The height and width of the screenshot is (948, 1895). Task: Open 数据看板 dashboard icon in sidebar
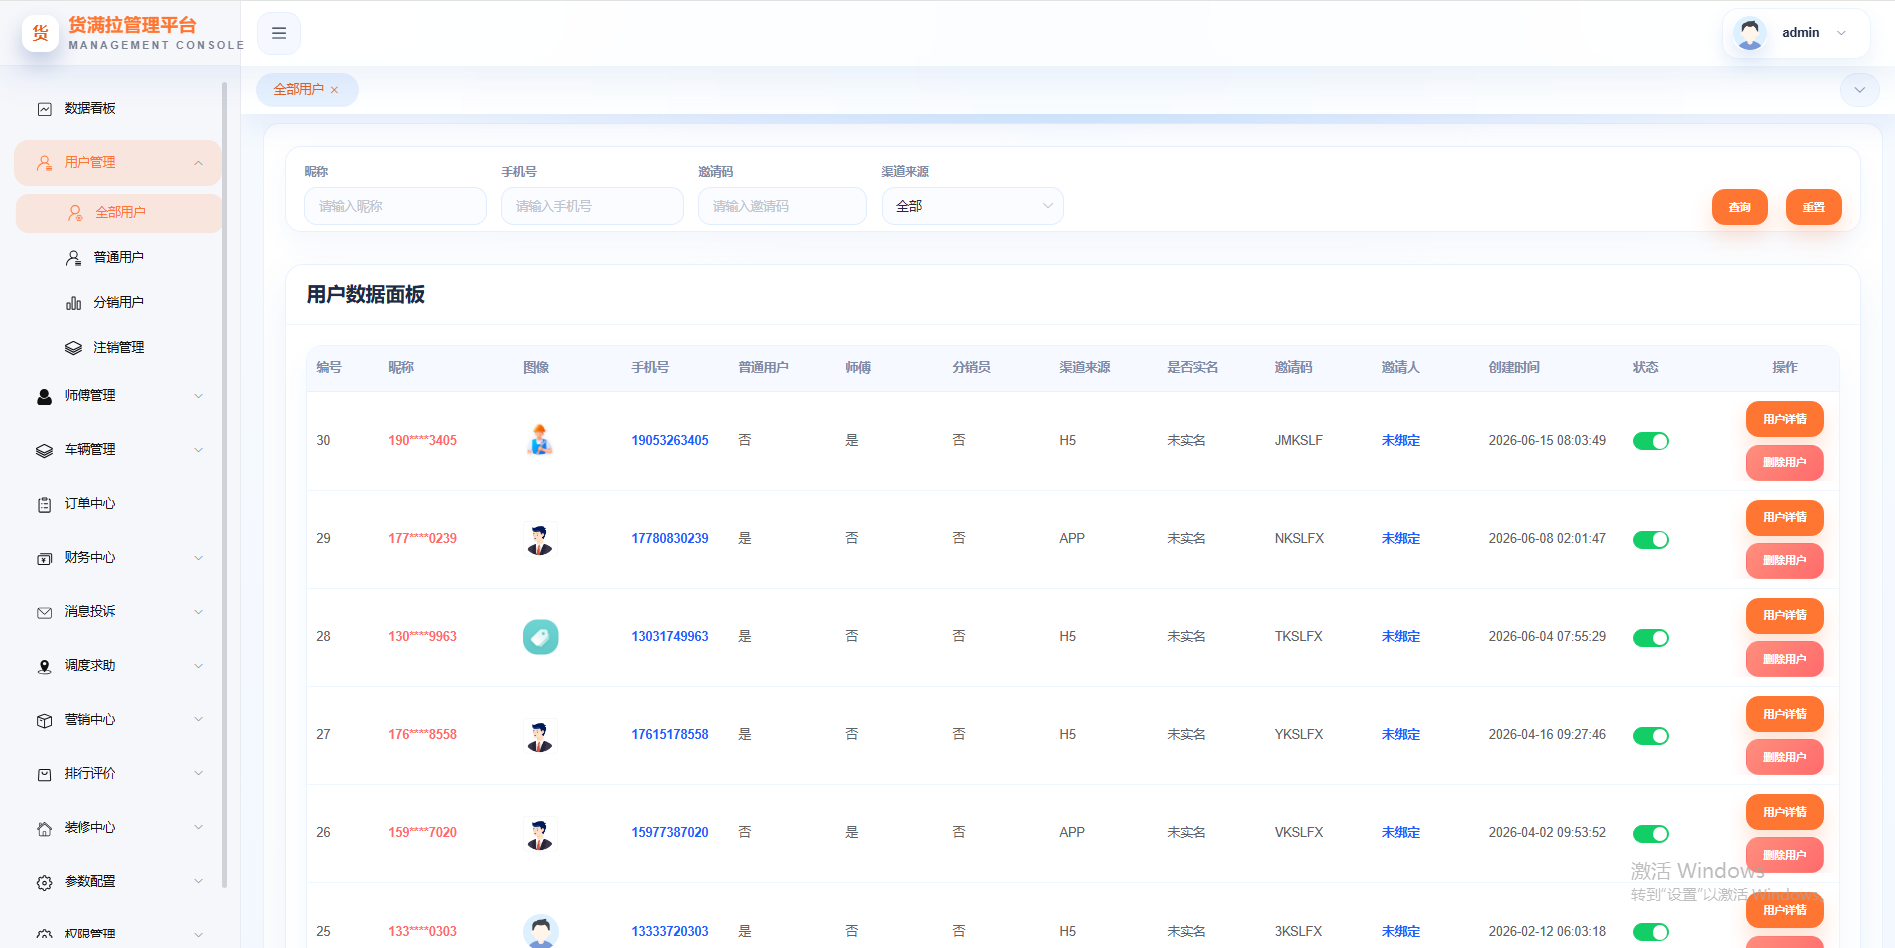click(45, 109)
